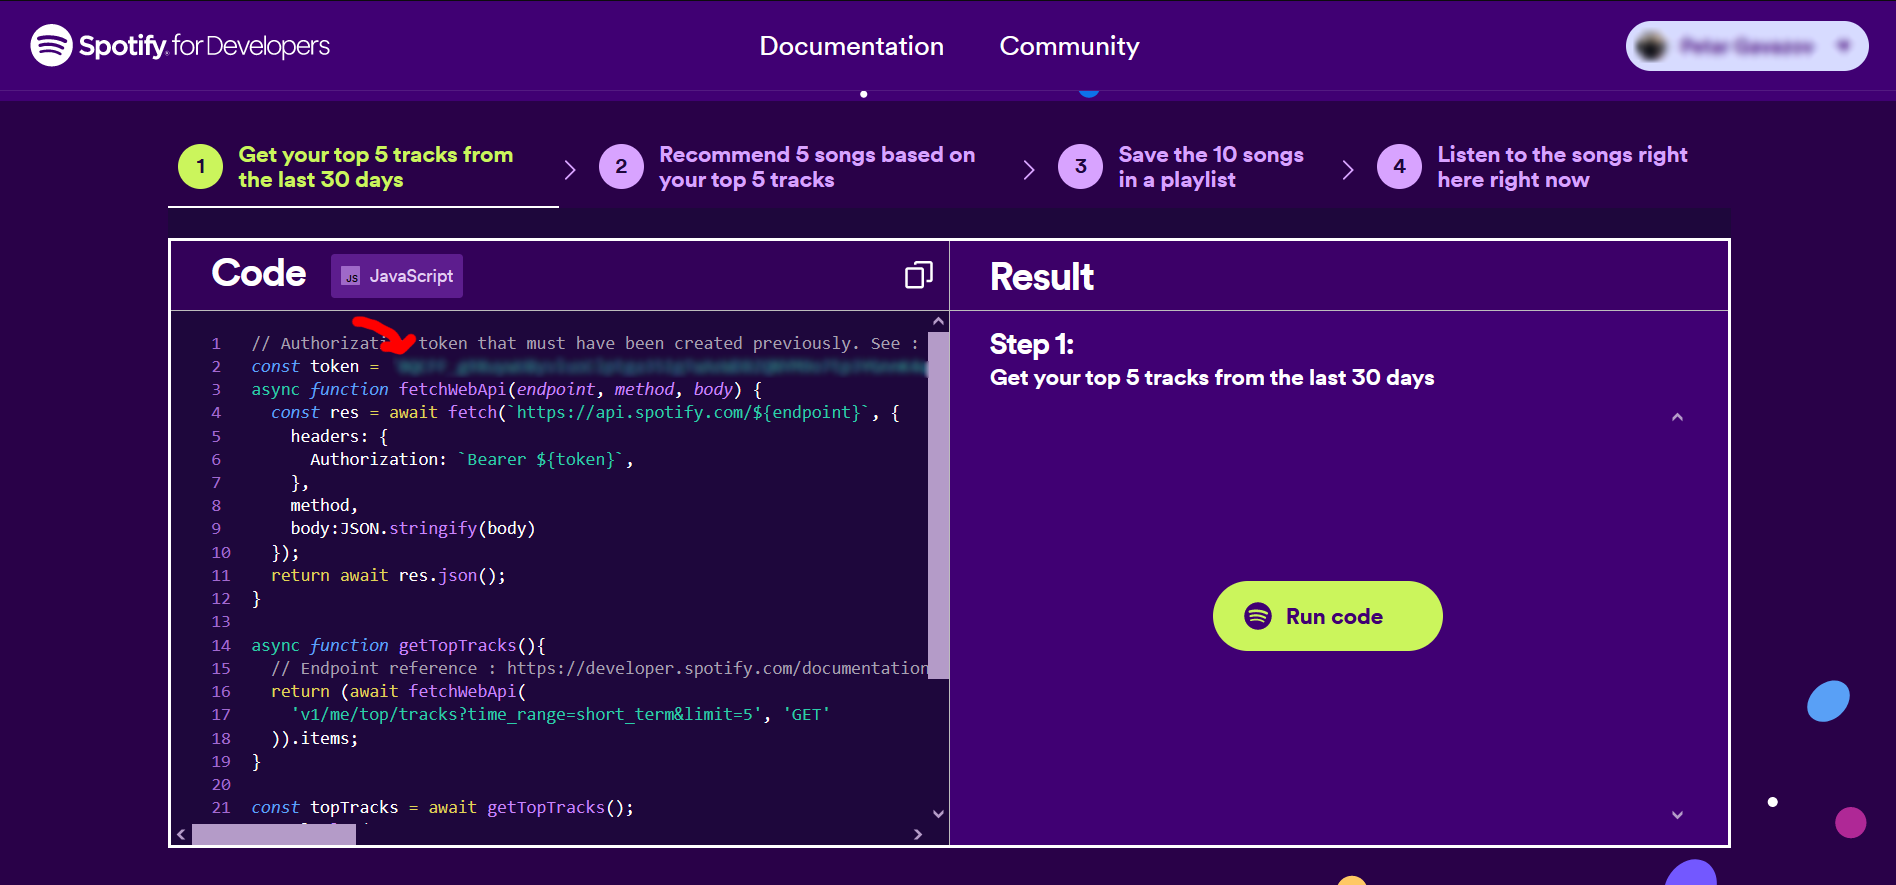Click the 'async function fetchWebApi' code line
Viewport: 1896px width, 885px height.
[506, 389]
